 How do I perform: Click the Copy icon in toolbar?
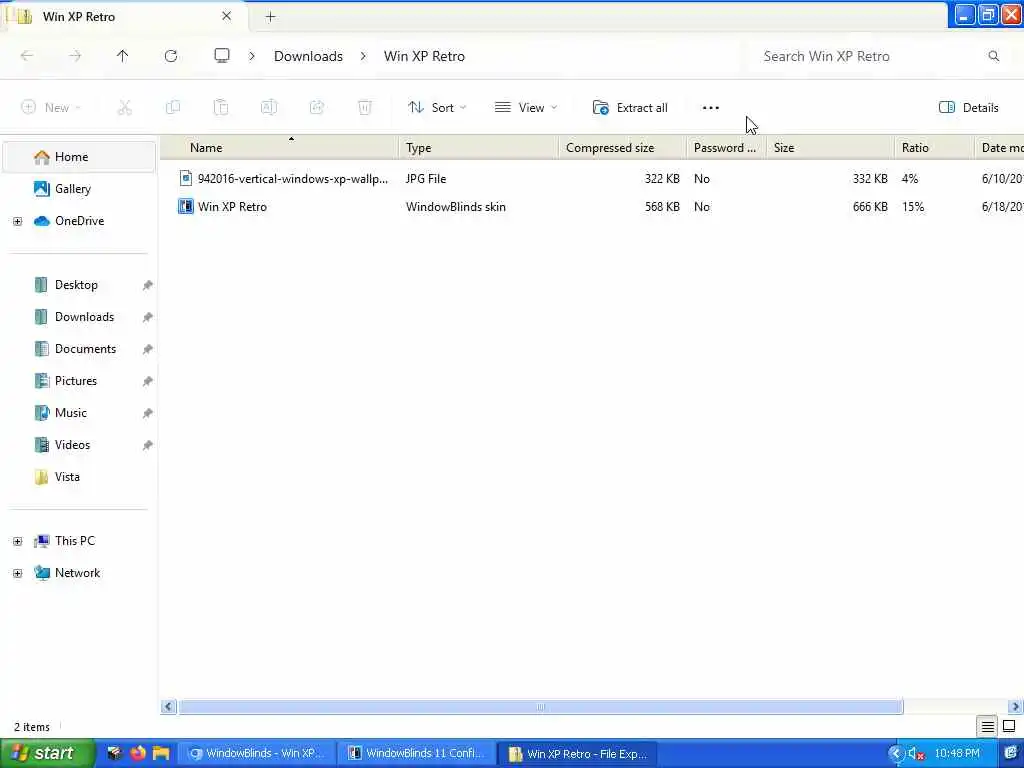[x=173, y=108]
